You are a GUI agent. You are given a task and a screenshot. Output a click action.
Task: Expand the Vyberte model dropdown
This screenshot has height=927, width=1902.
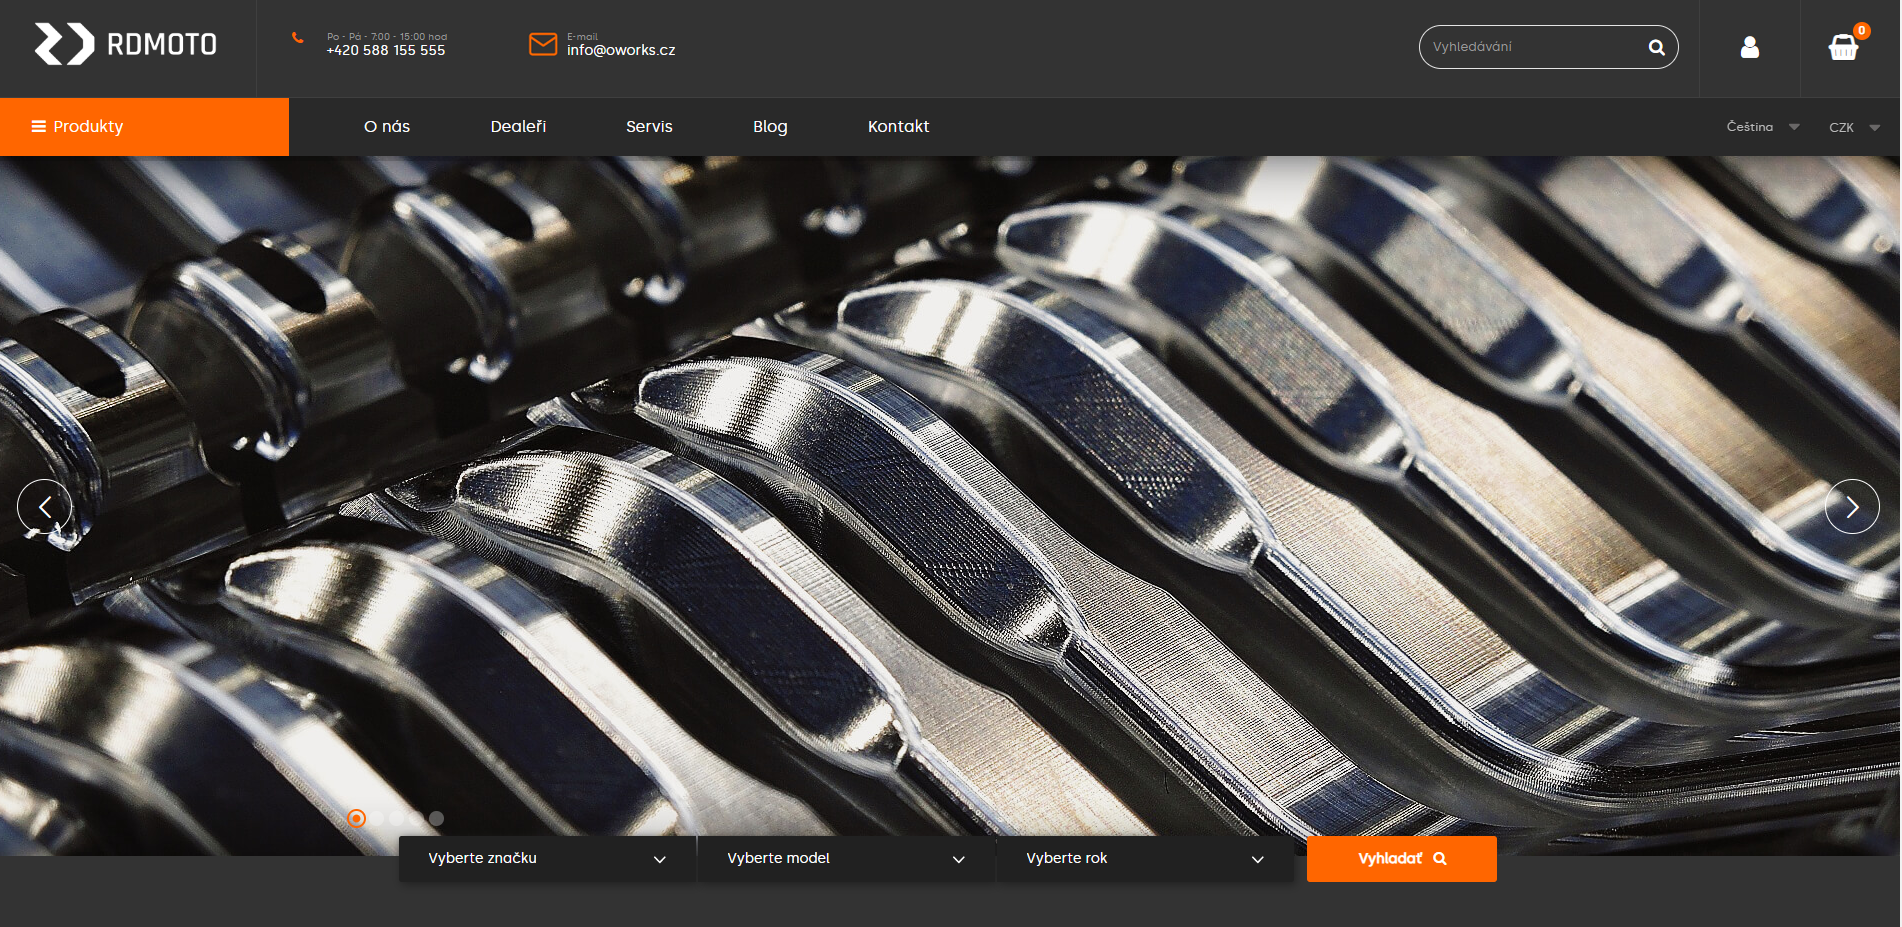tap(845, 858)
